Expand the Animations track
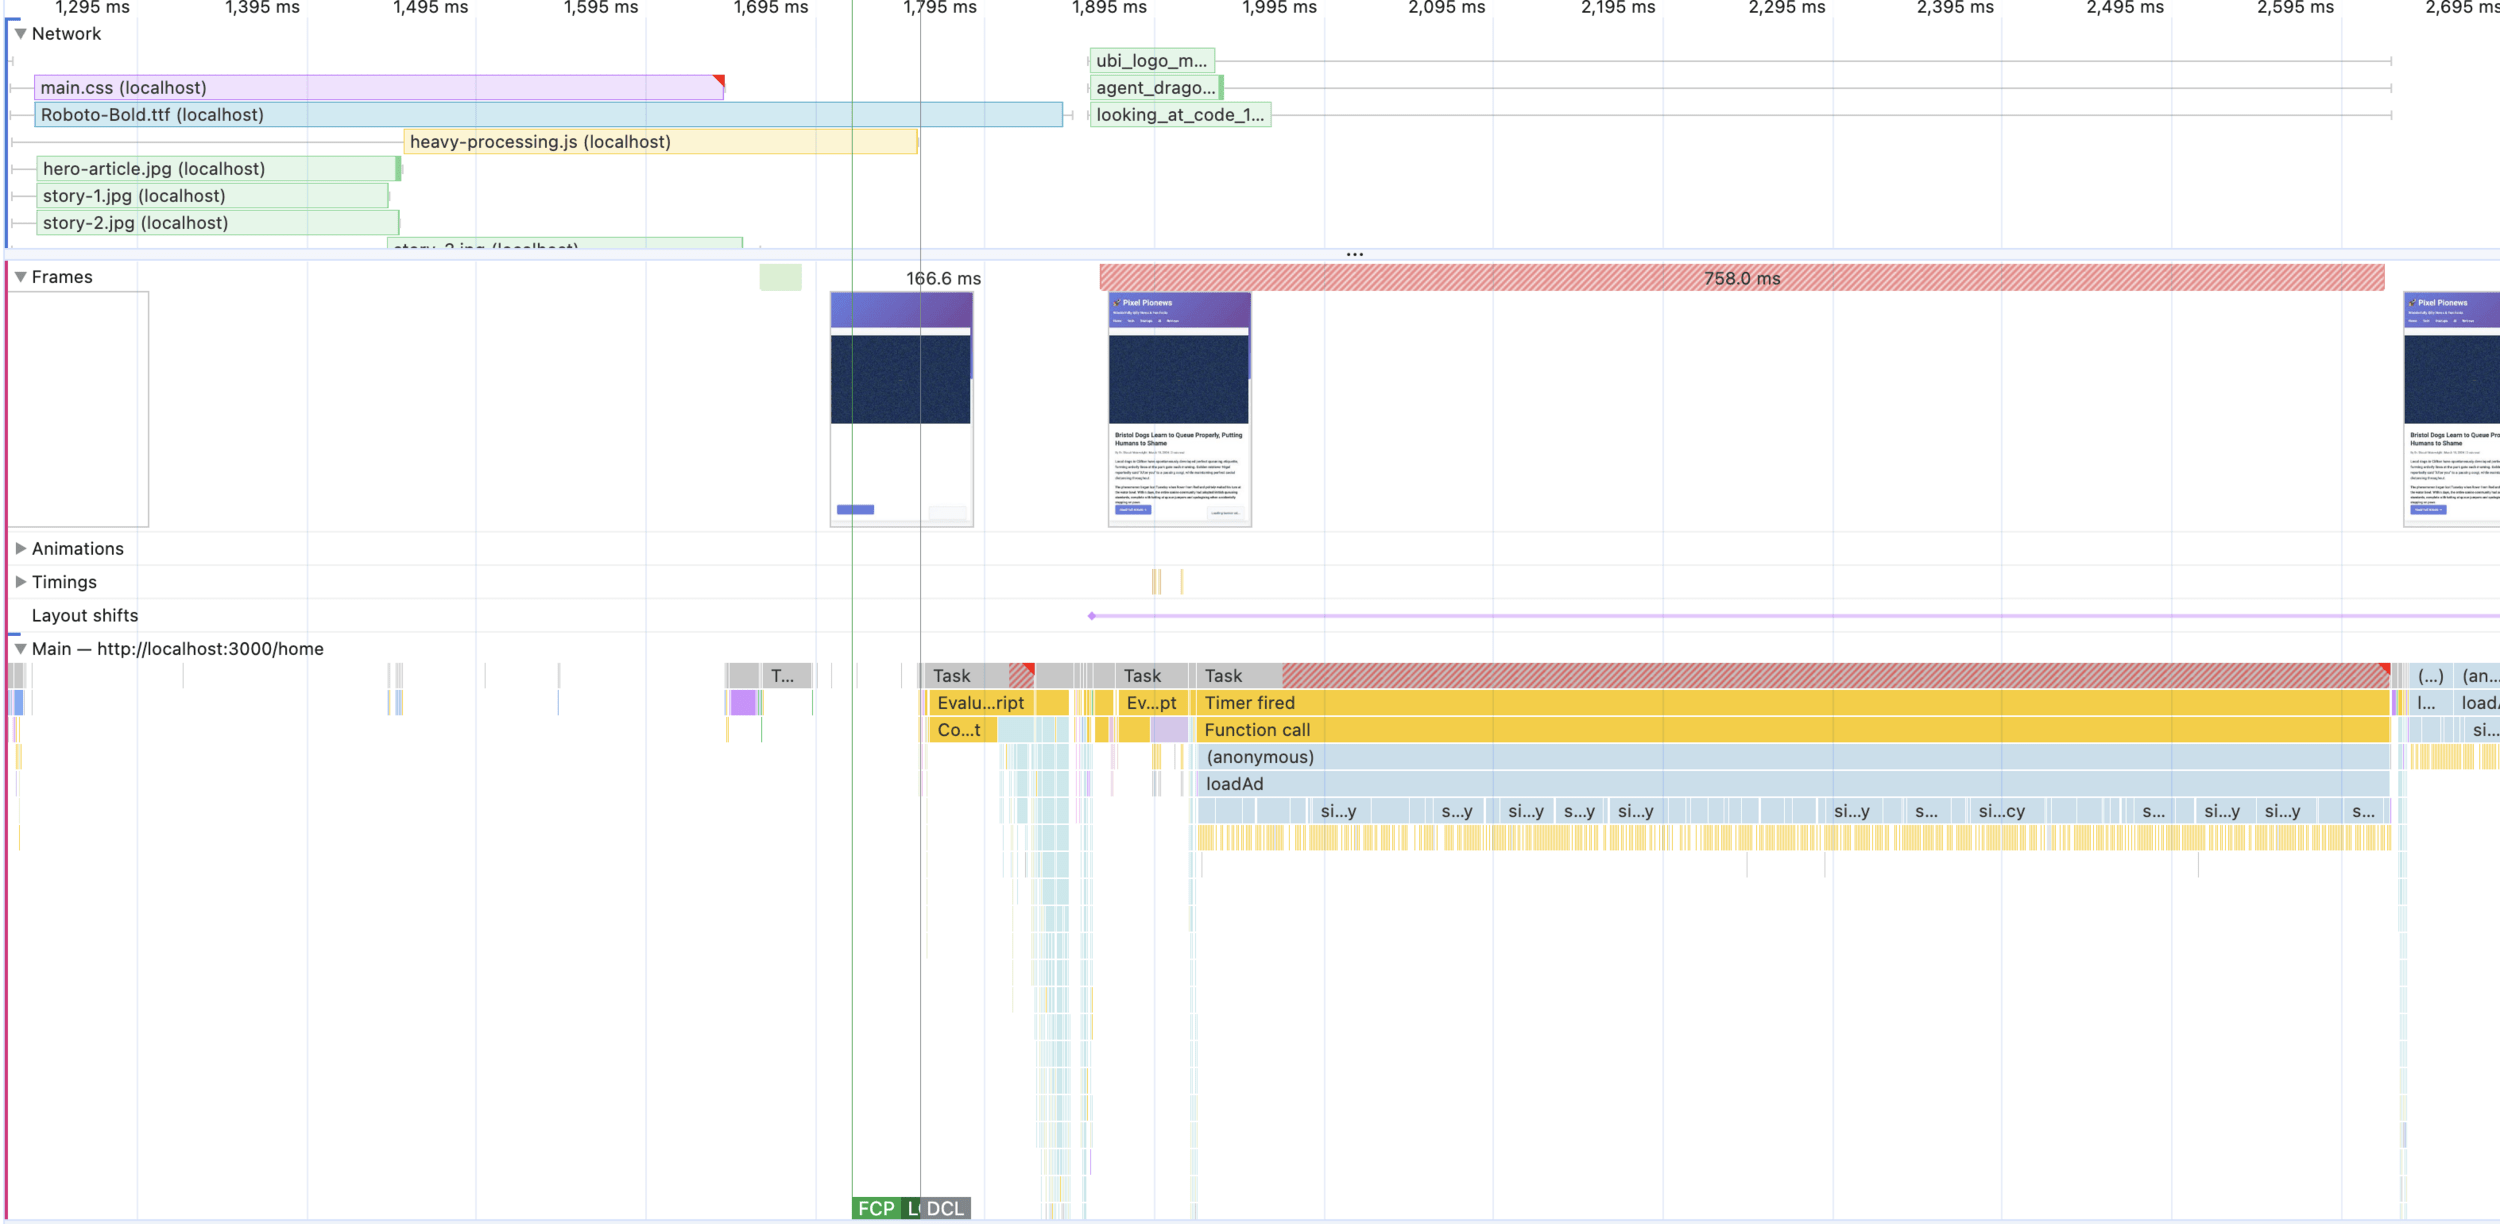Screen dimensions: 2500x1224 20,549
